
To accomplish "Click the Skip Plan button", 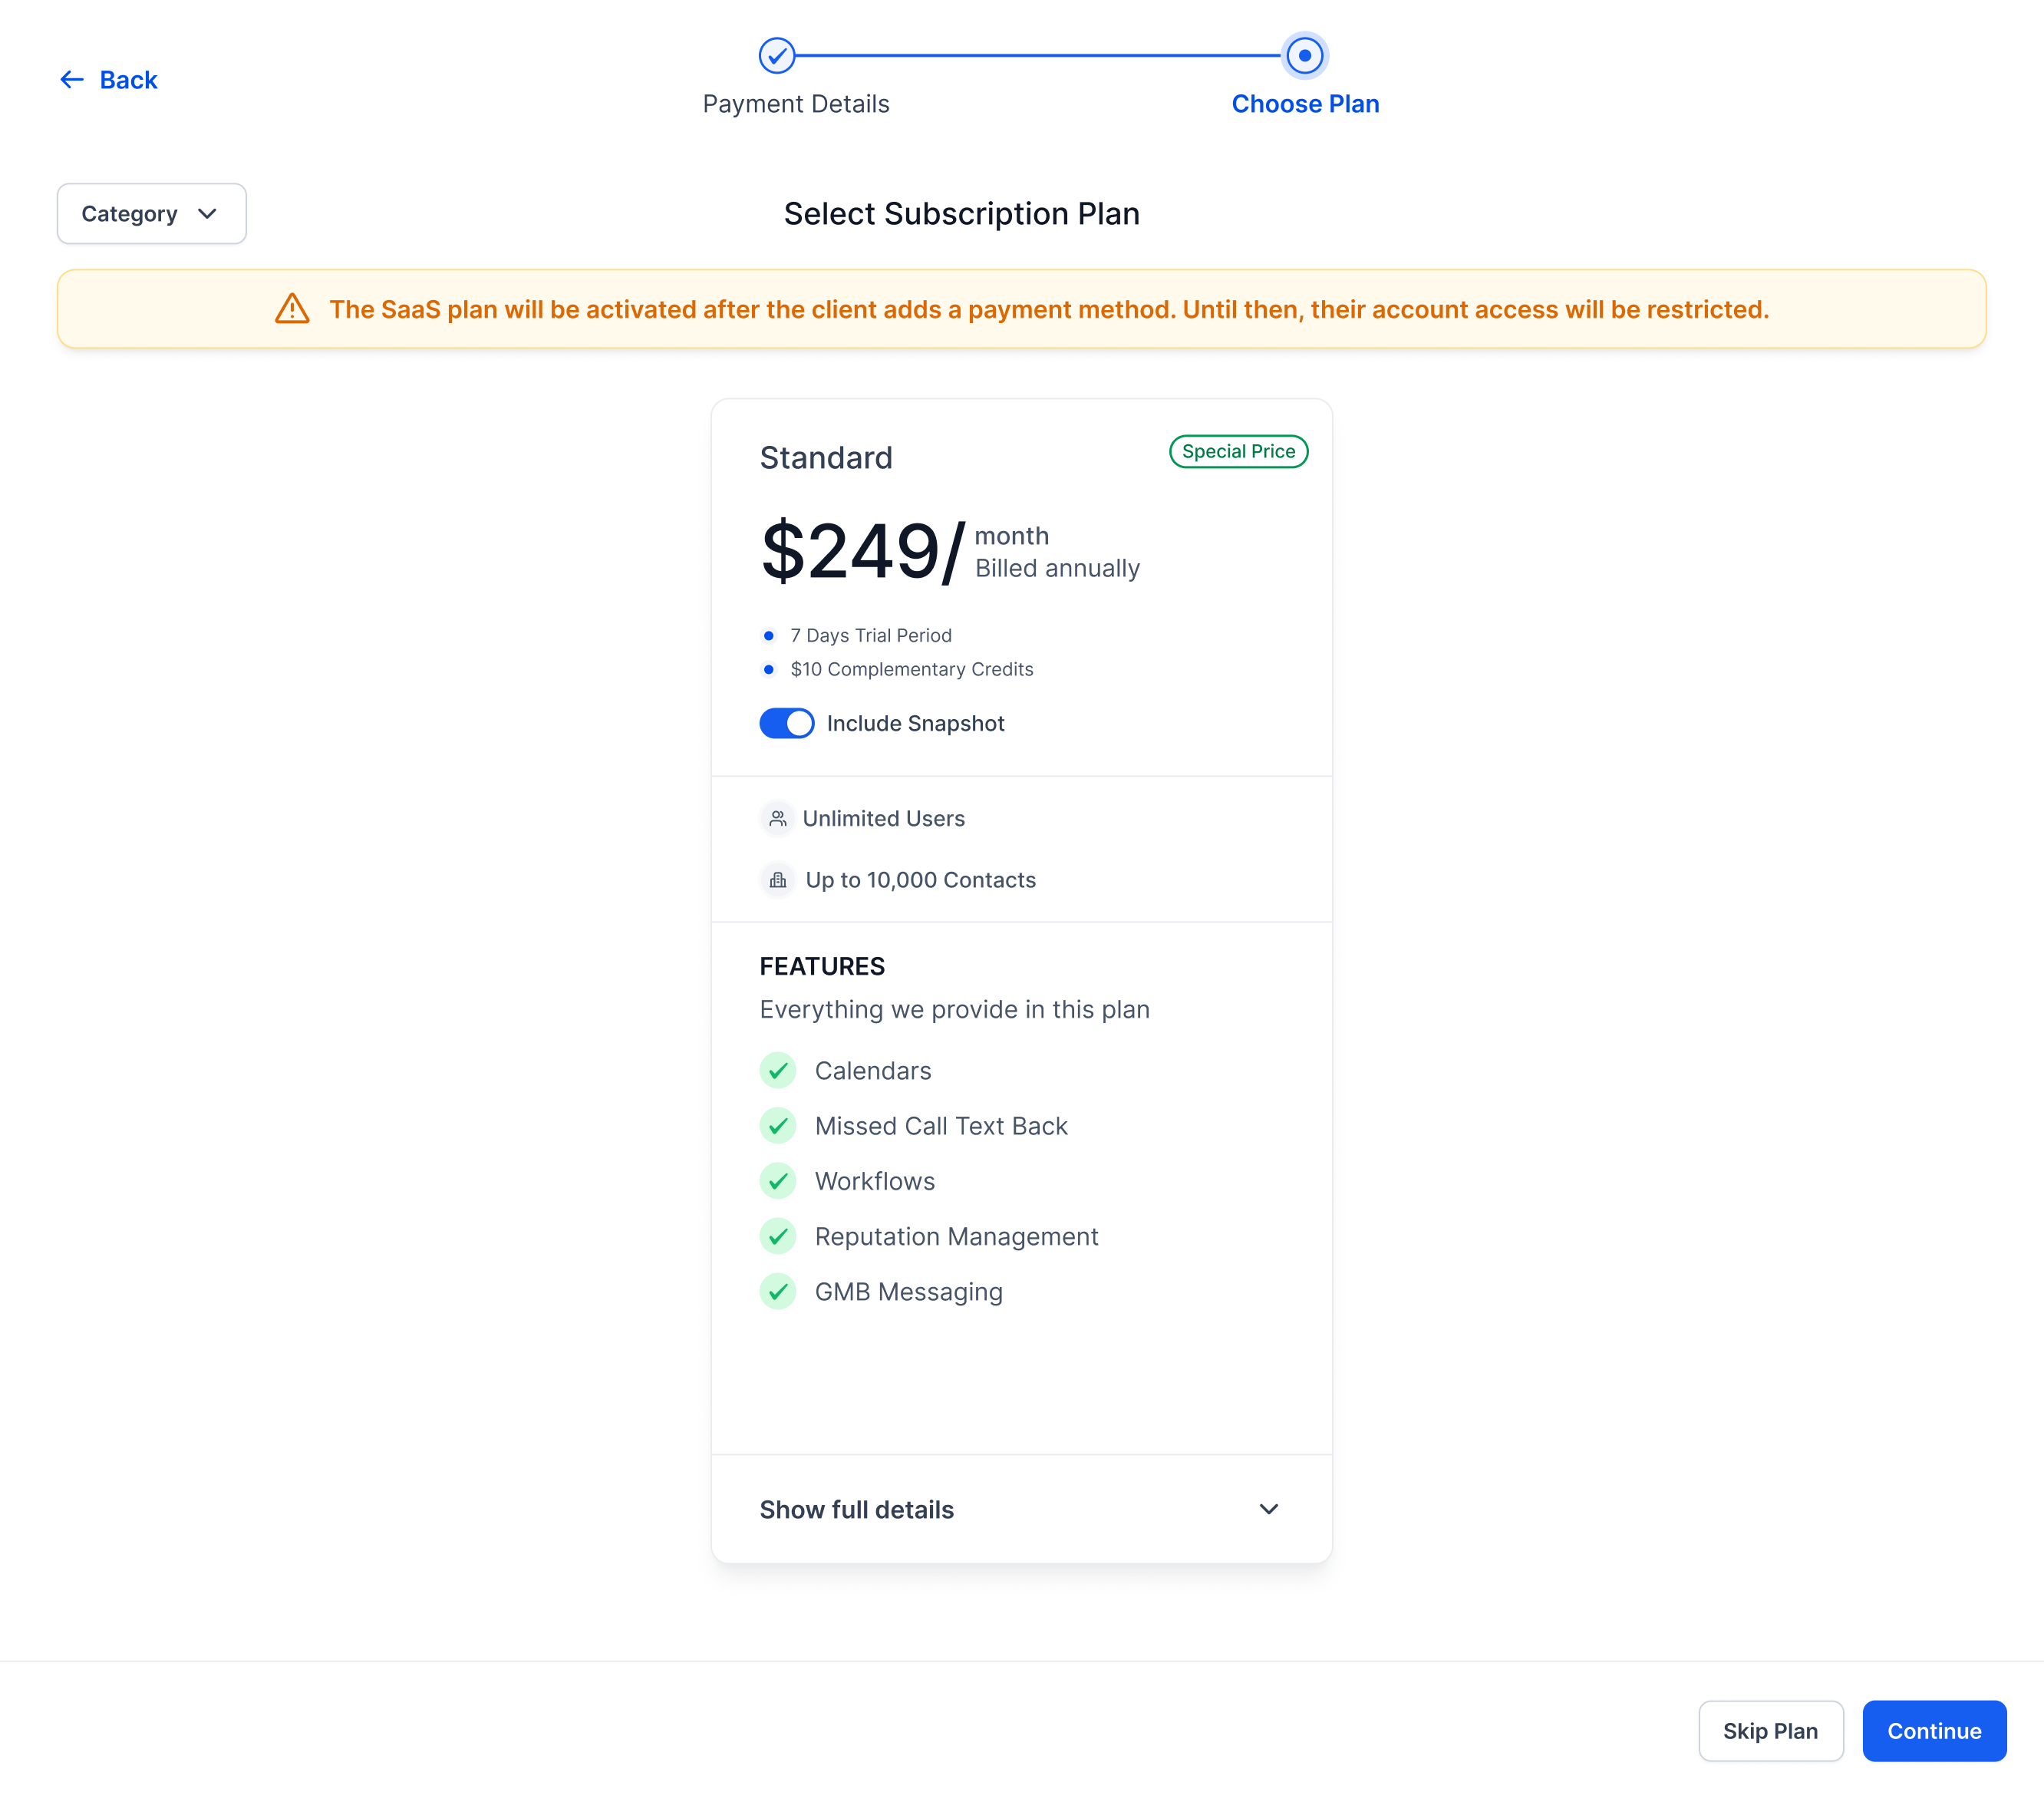I will tap(1770, 1731).
